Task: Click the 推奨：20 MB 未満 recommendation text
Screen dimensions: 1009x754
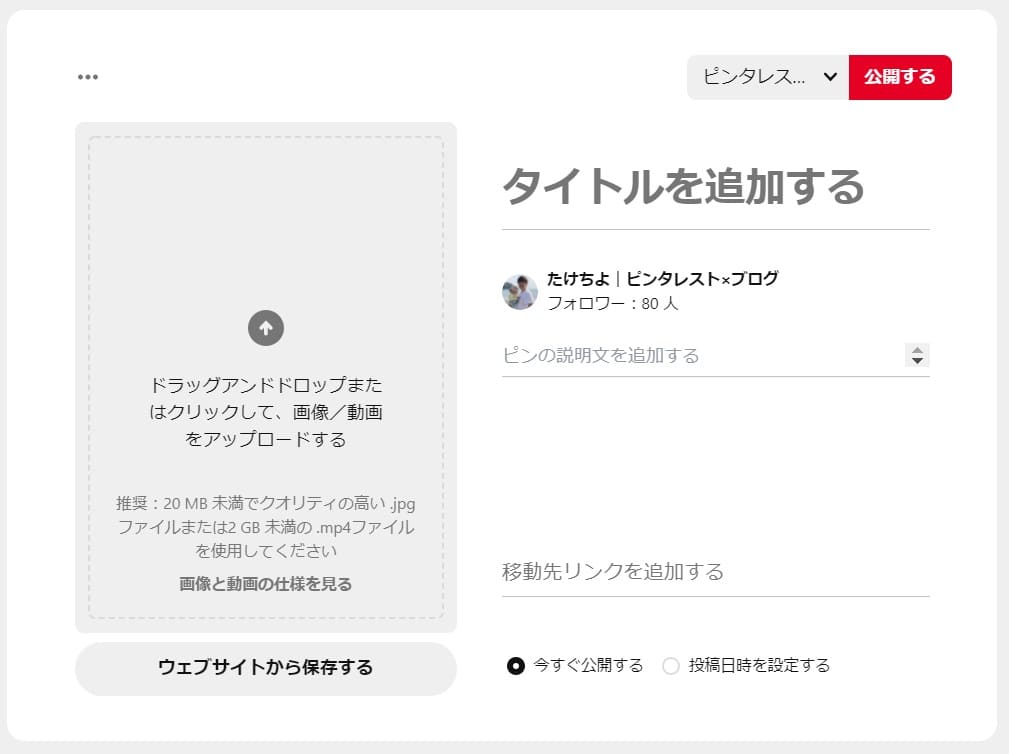Action: [x=266, y=527]
